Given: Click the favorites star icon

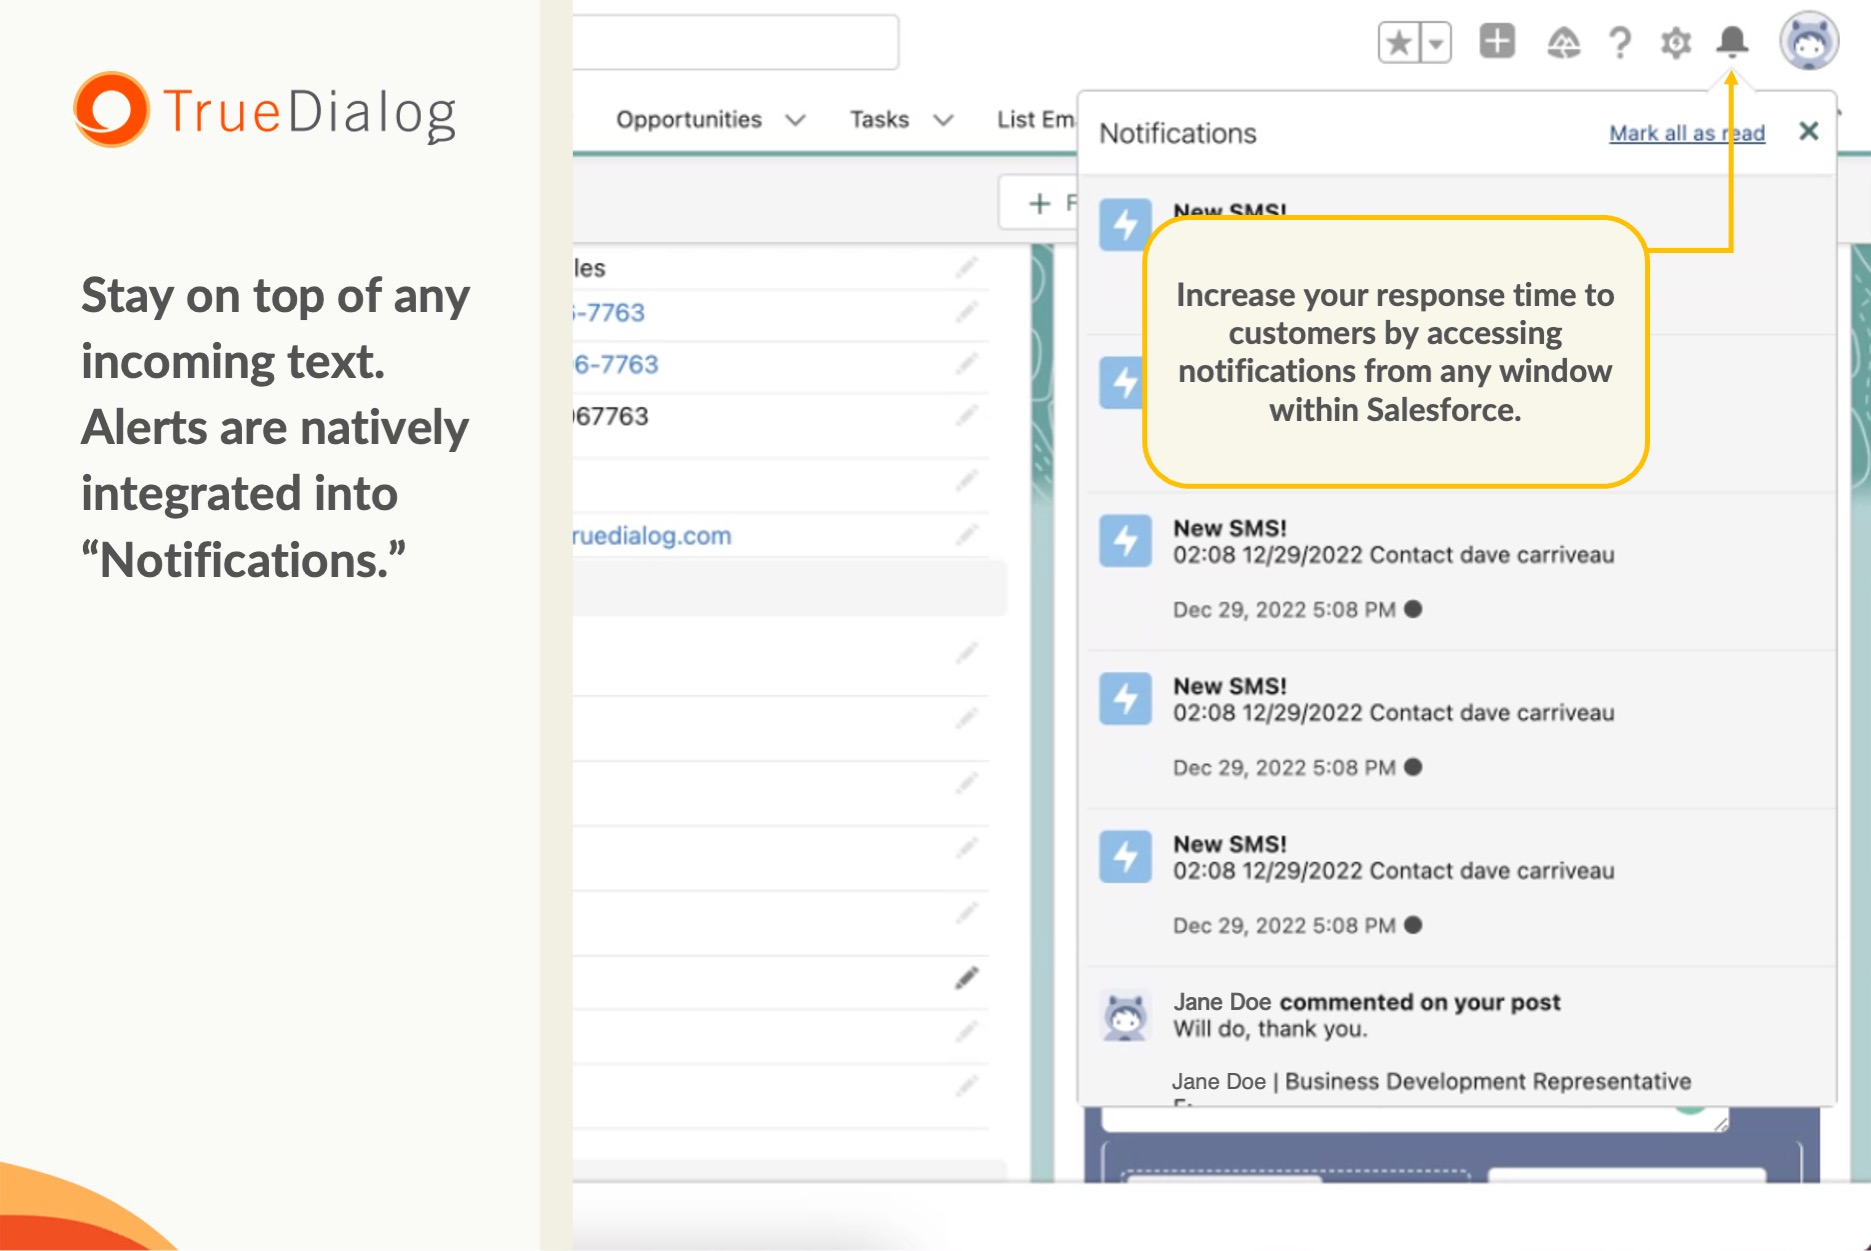Looking at the screenshot, I should (x=1399, y=43).
